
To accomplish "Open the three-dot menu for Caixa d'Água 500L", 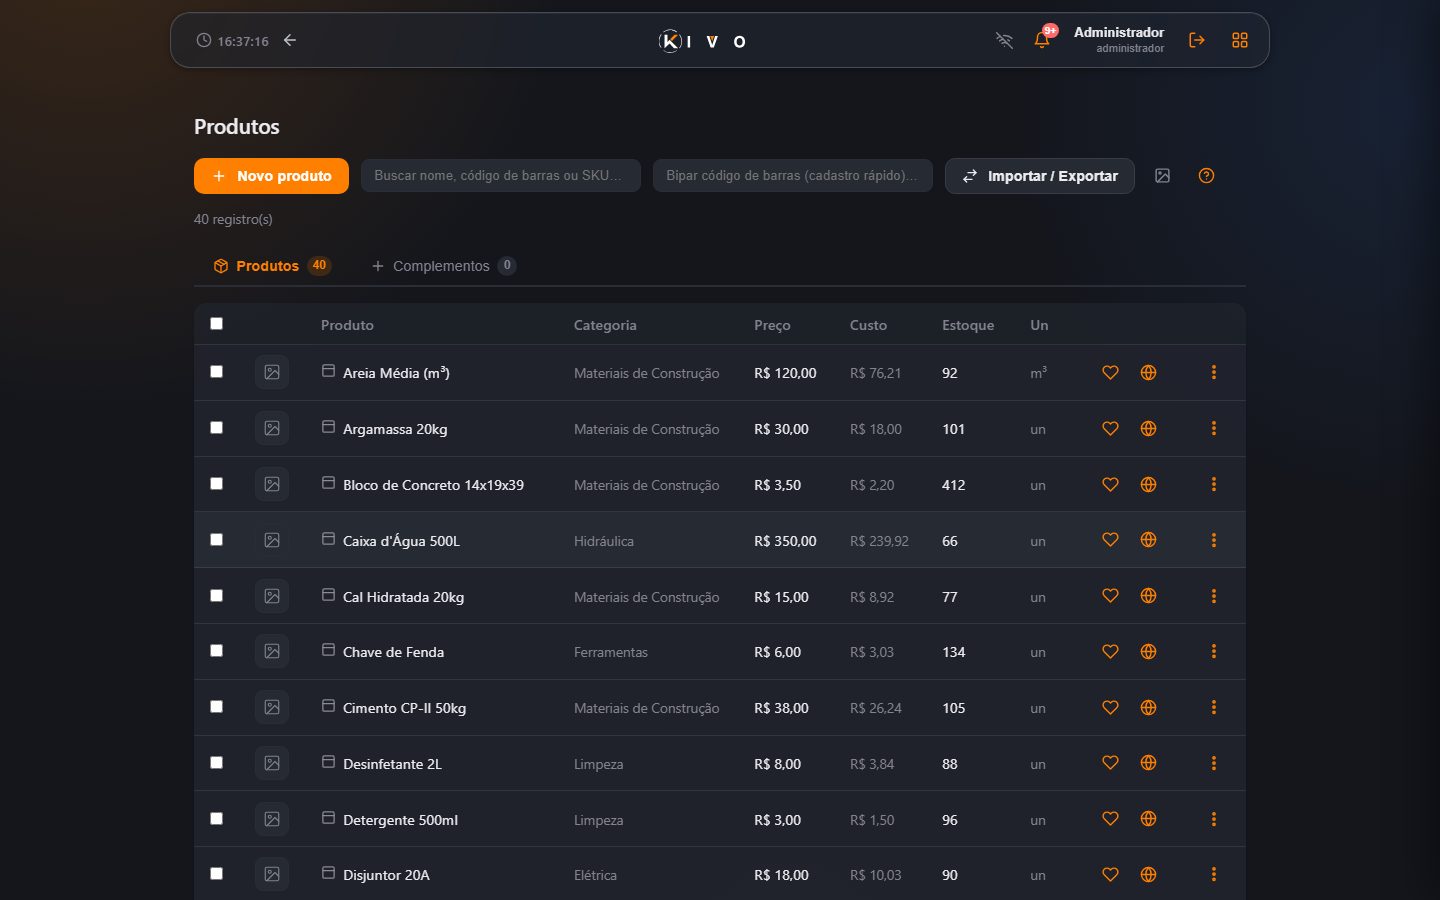I will point(1214,540).
